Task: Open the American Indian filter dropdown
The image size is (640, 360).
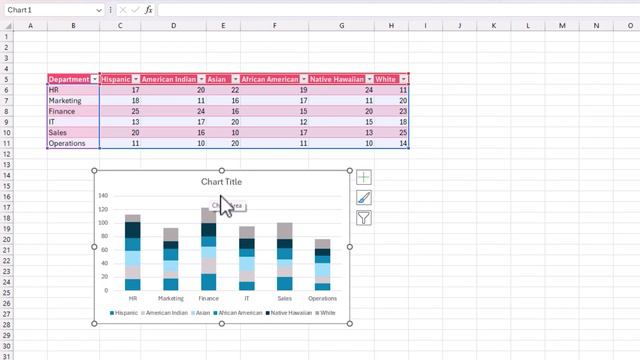Action: (202, 79)
